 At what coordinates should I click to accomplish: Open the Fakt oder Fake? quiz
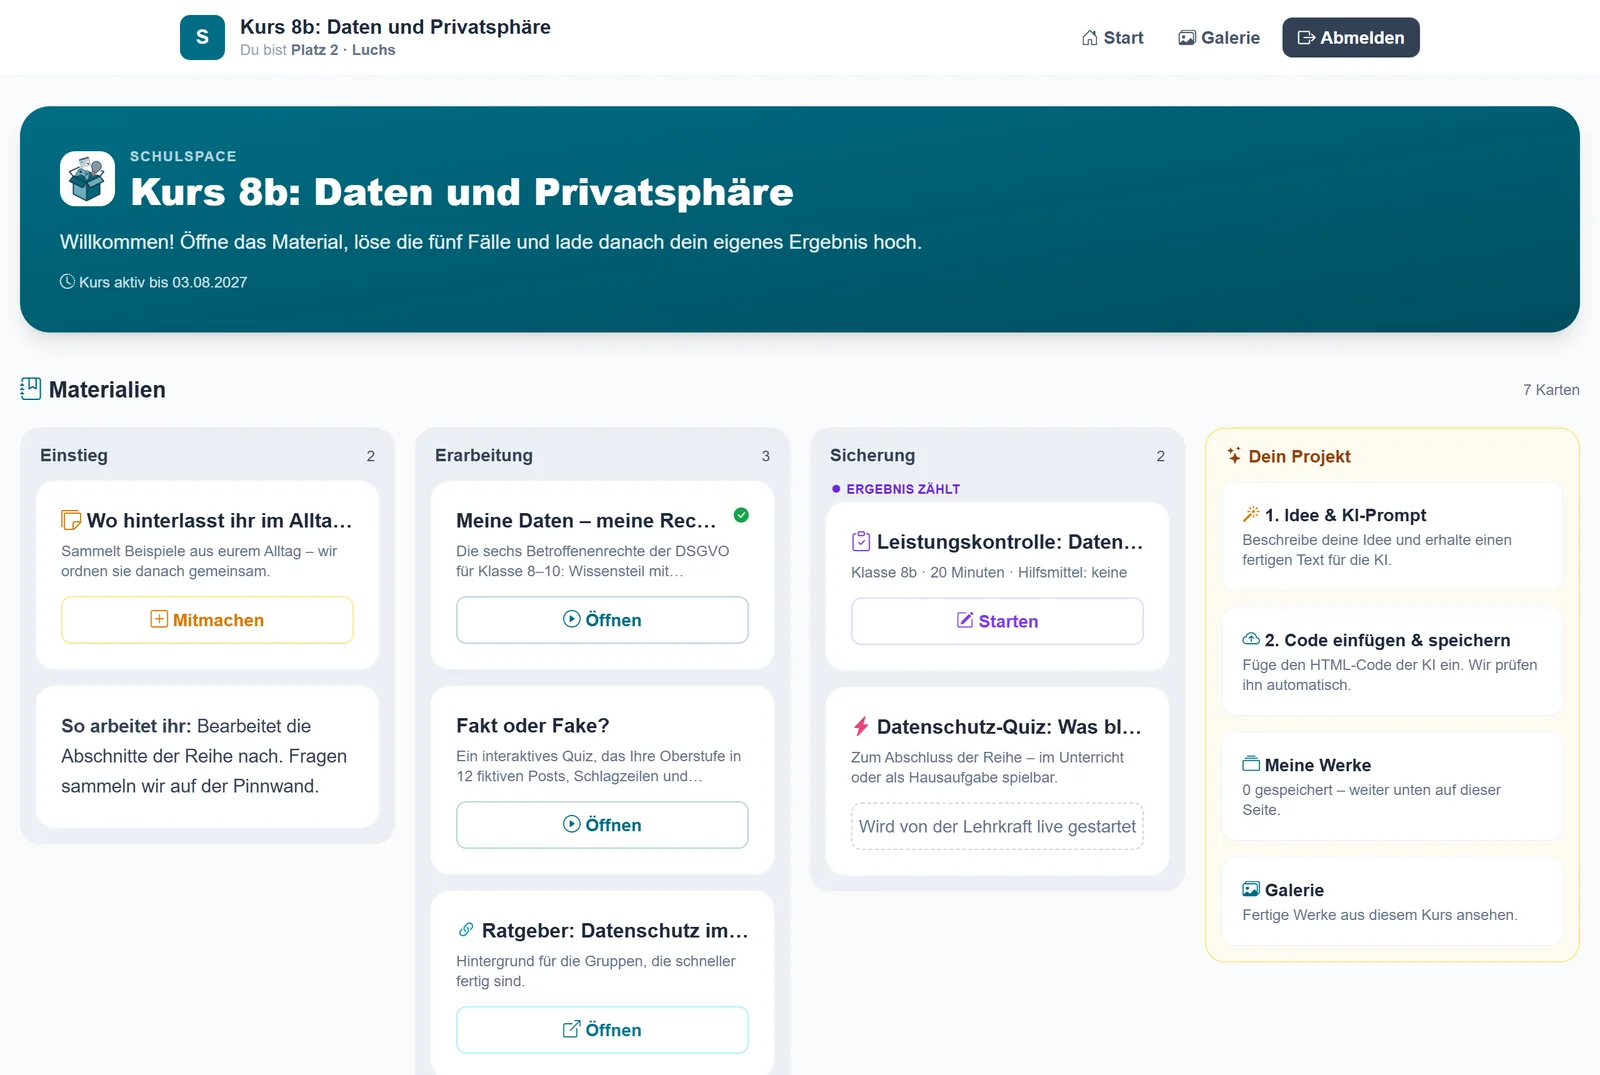[x=602, y=825]
